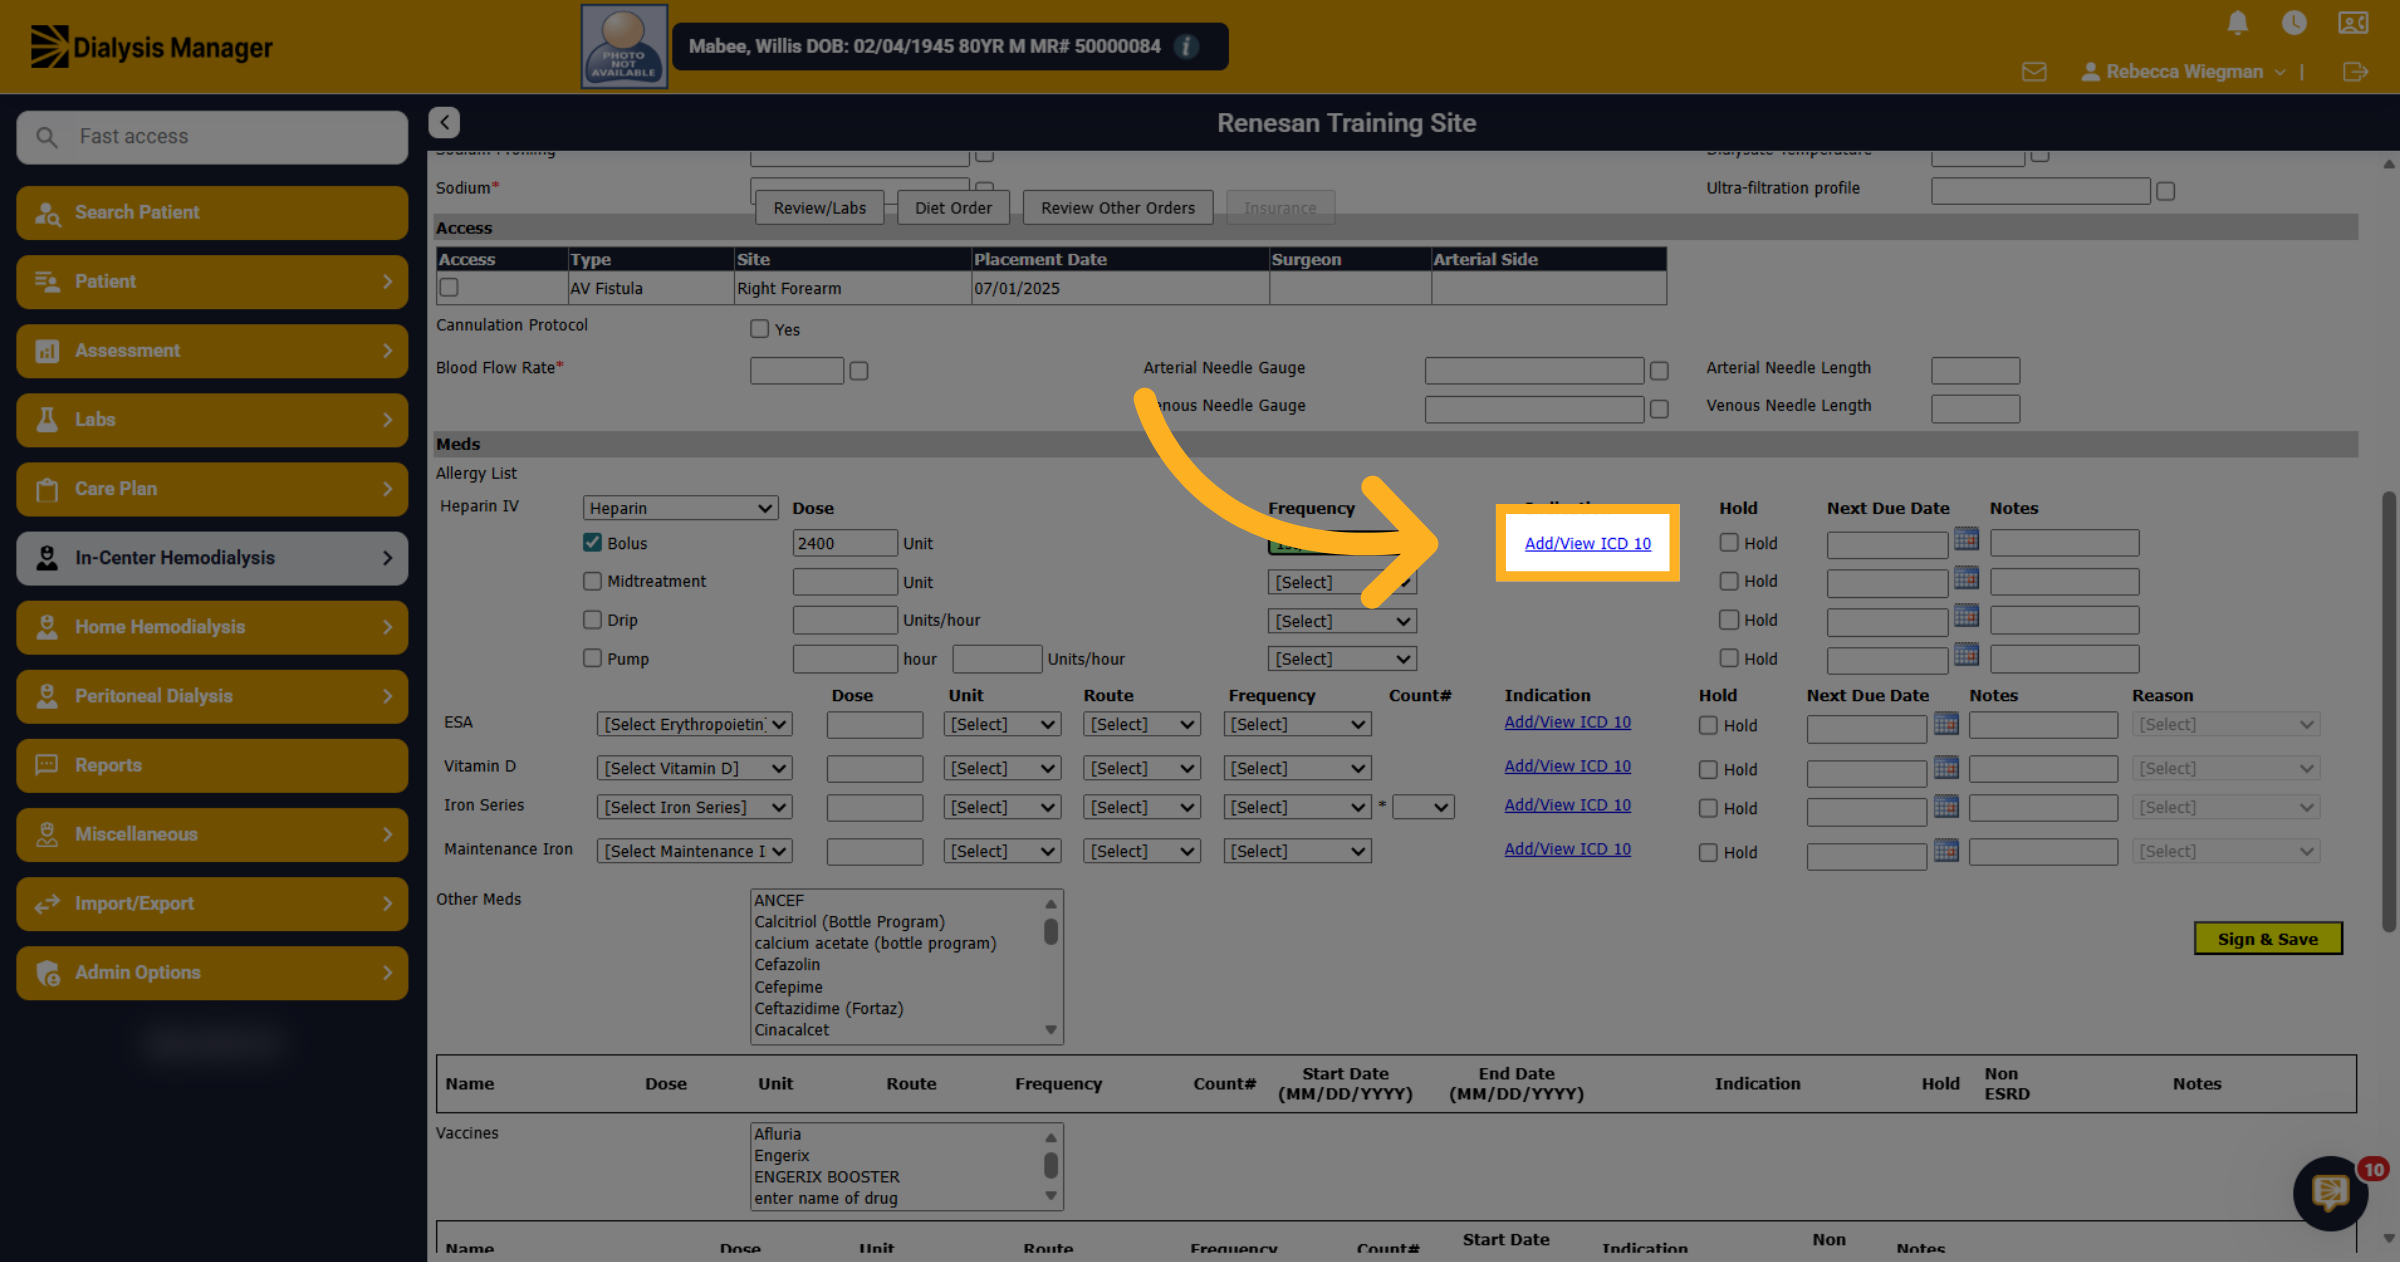Show patient info via the info icon

click(x=1186, y=46)
